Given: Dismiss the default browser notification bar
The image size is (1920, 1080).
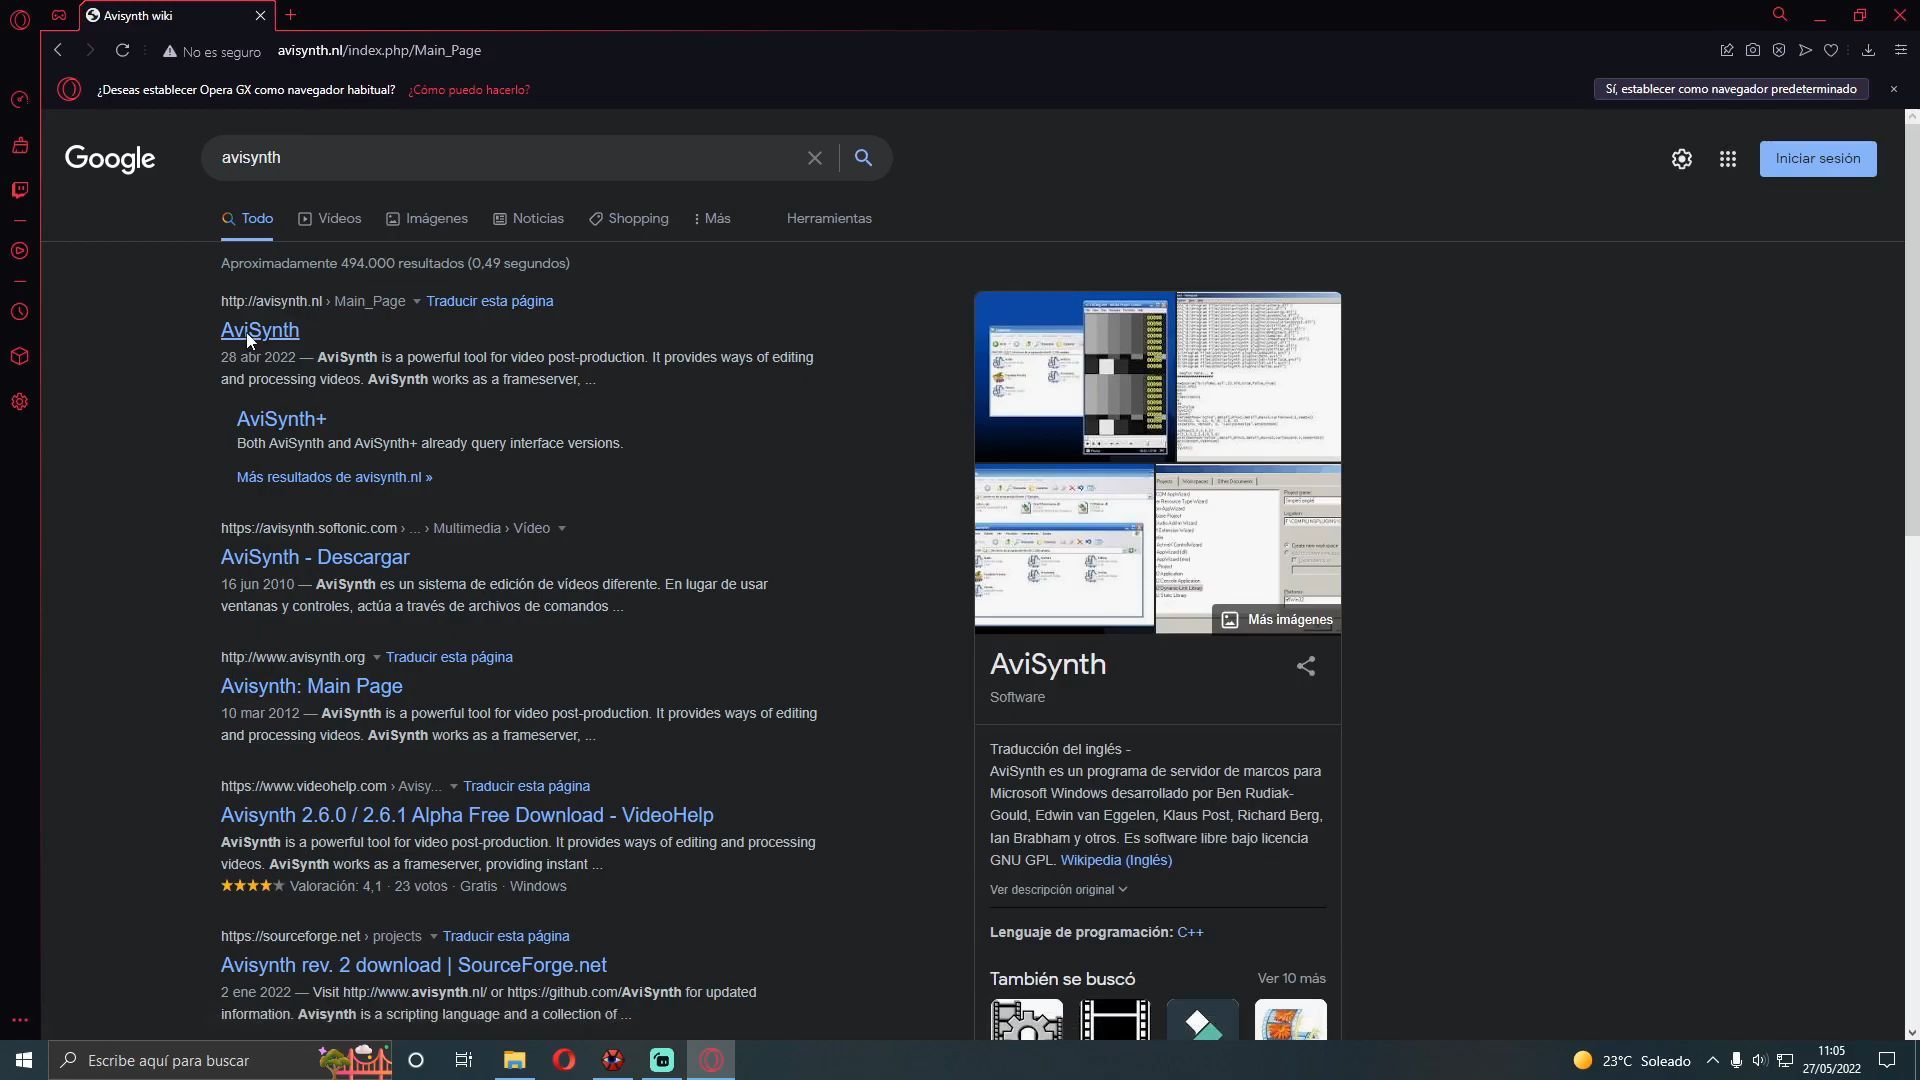Looking at the screenshot, I should [1893, 90].
